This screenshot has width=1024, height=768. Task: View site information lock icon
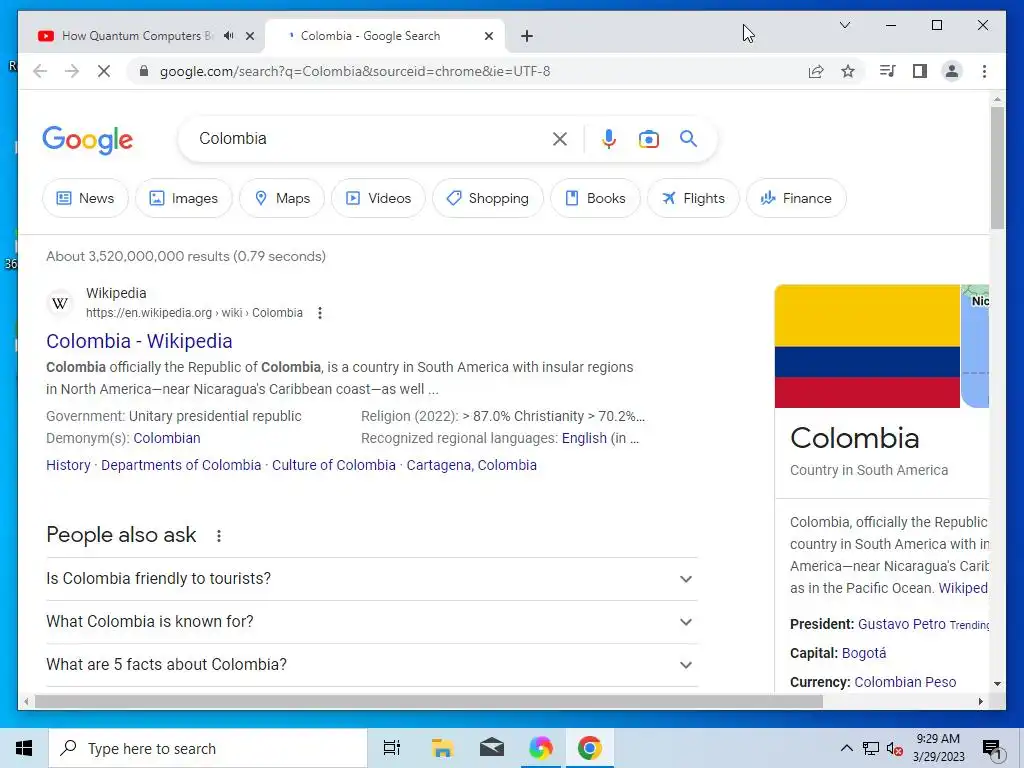(144, 71)
